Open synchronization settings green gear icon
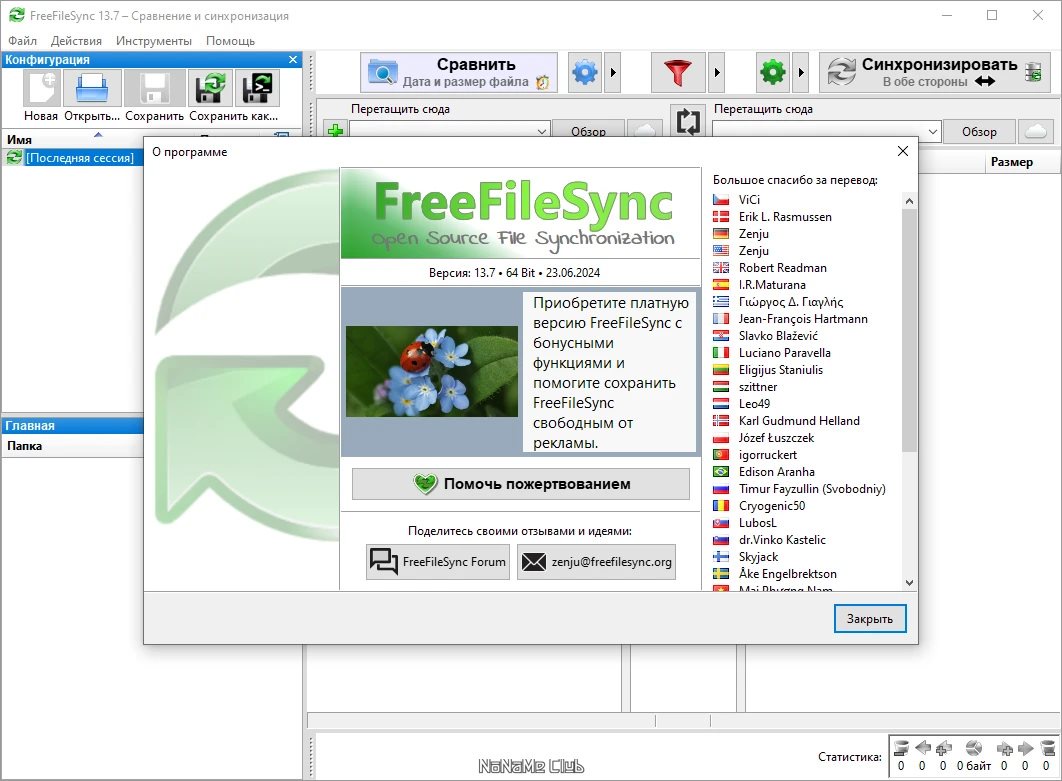Viewport: 1062px width, 781px height. coord(773,72)
